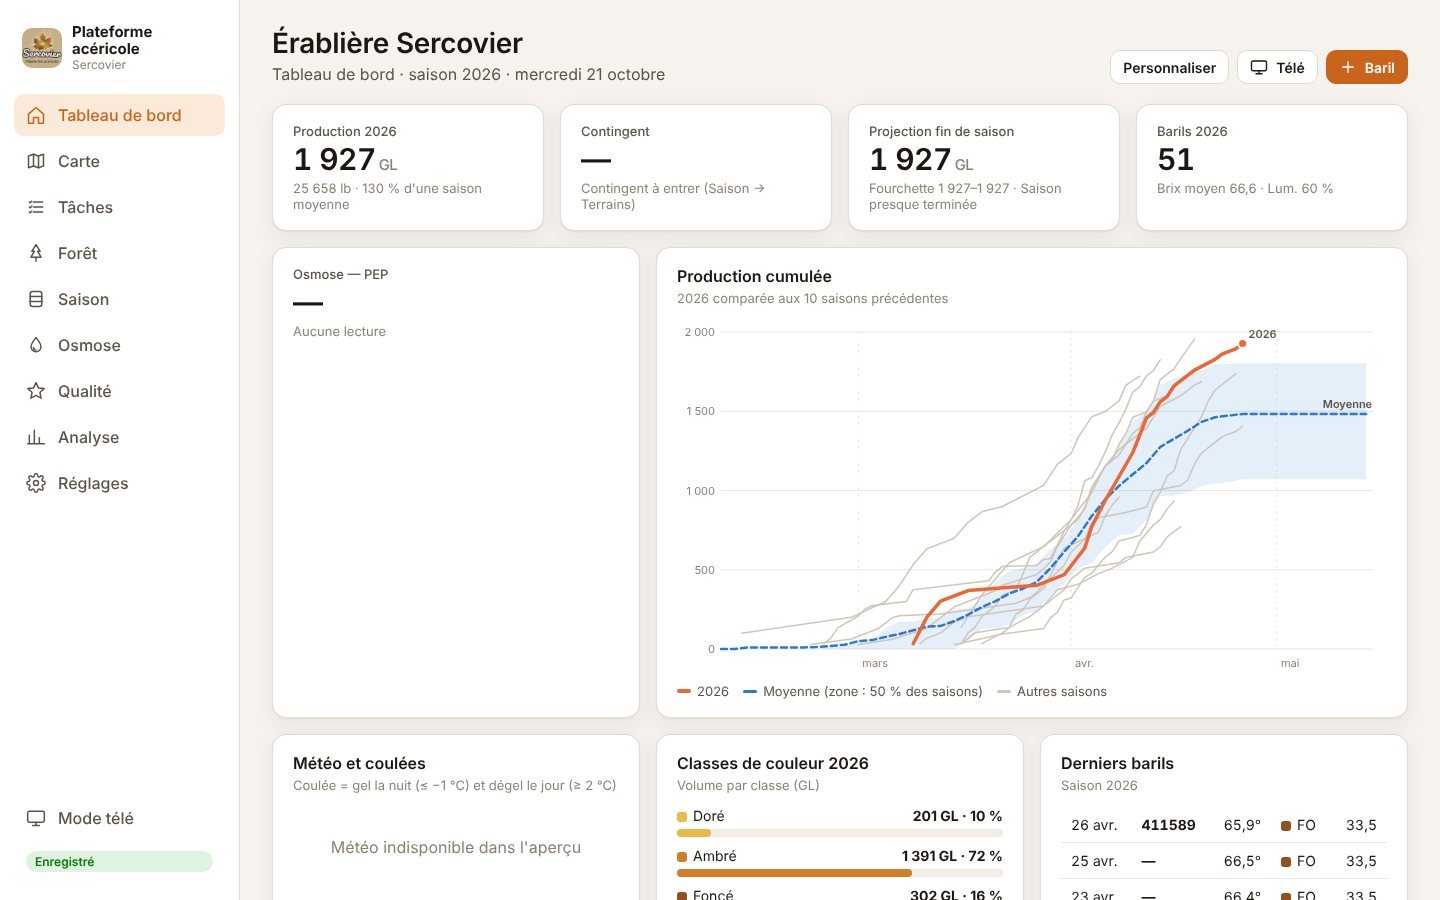Click the Doré volume progress bar

pyautogui.click(x=840, y=833)
